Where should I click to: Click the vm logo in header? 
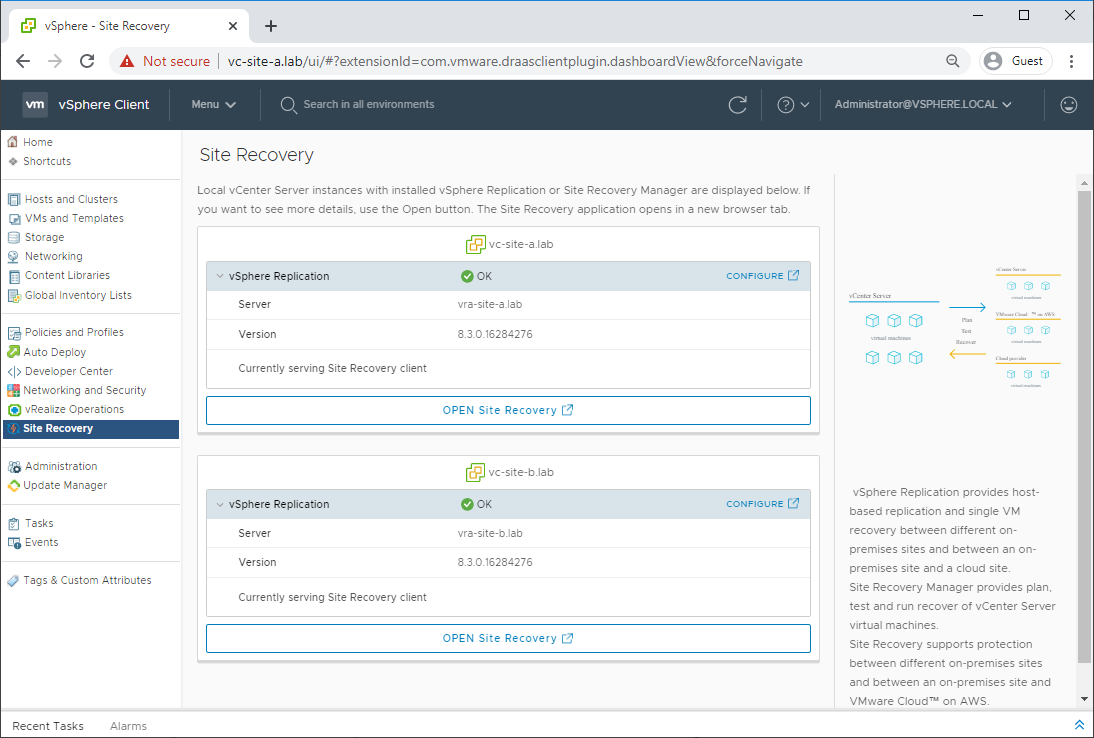(35, 105)
